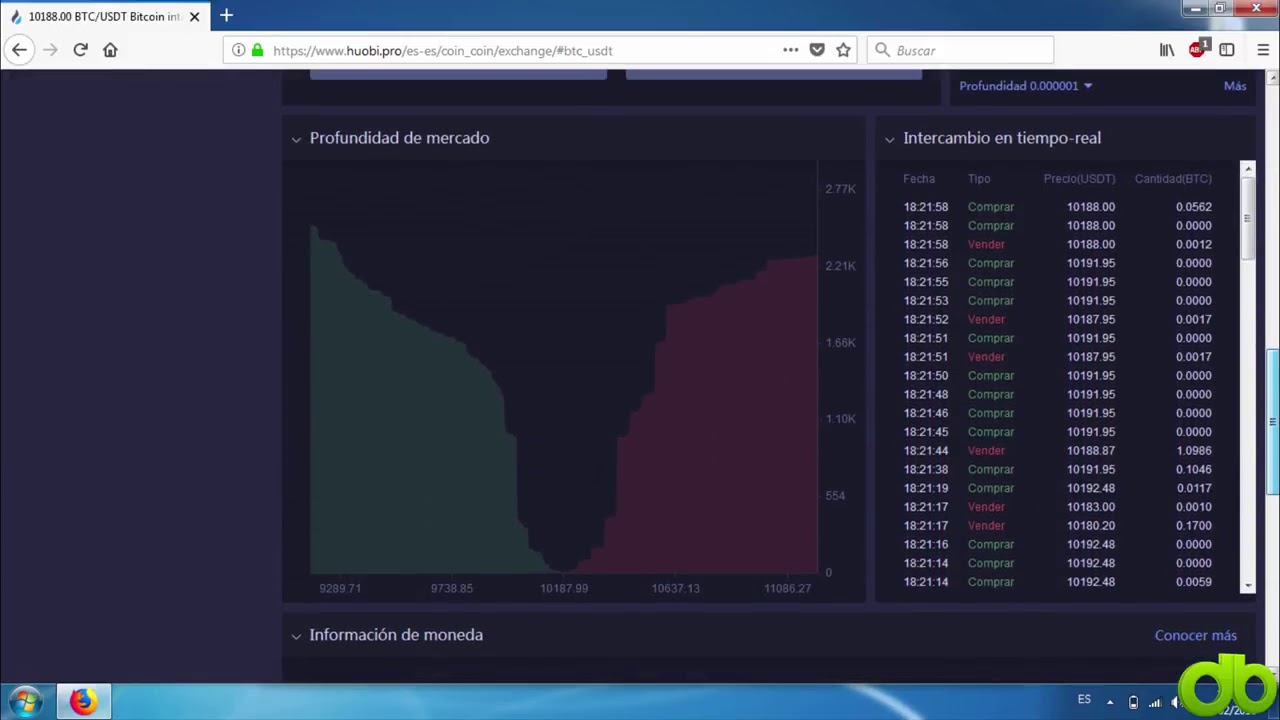
Task: Select the 18:21:56 trade timestamp
Action: pos(926,264)
